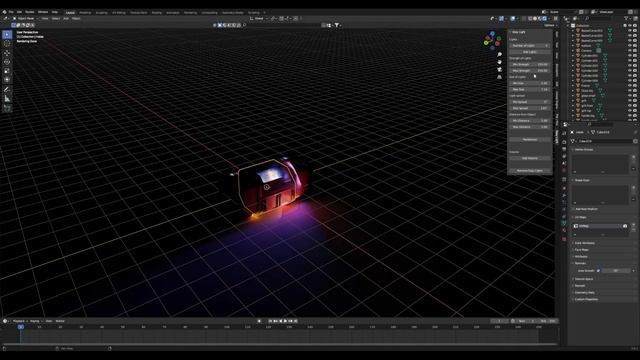Toggle Auto Smooth checkbox under Normals
The image size is (640, 360).
[x=598, y=271]
